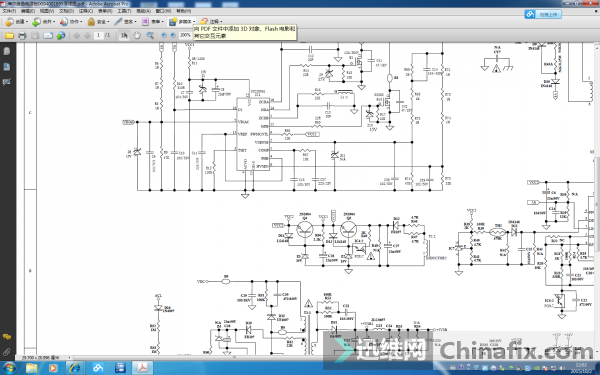Open the Help (帮助) menu

point(184,11)
